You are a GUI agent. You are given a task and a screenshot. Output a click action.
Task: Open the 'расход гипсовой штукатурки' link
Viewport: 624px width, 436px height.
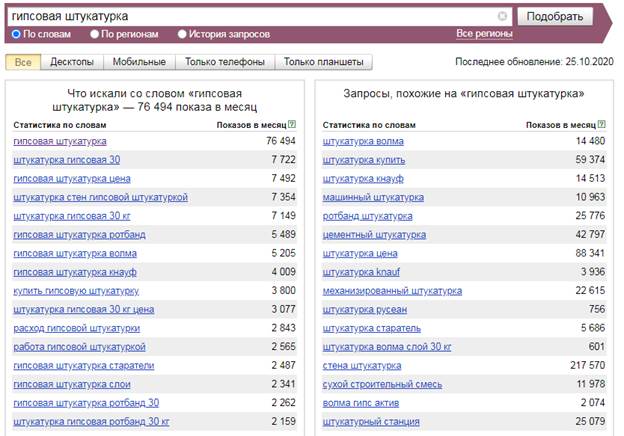pos(77,328)
